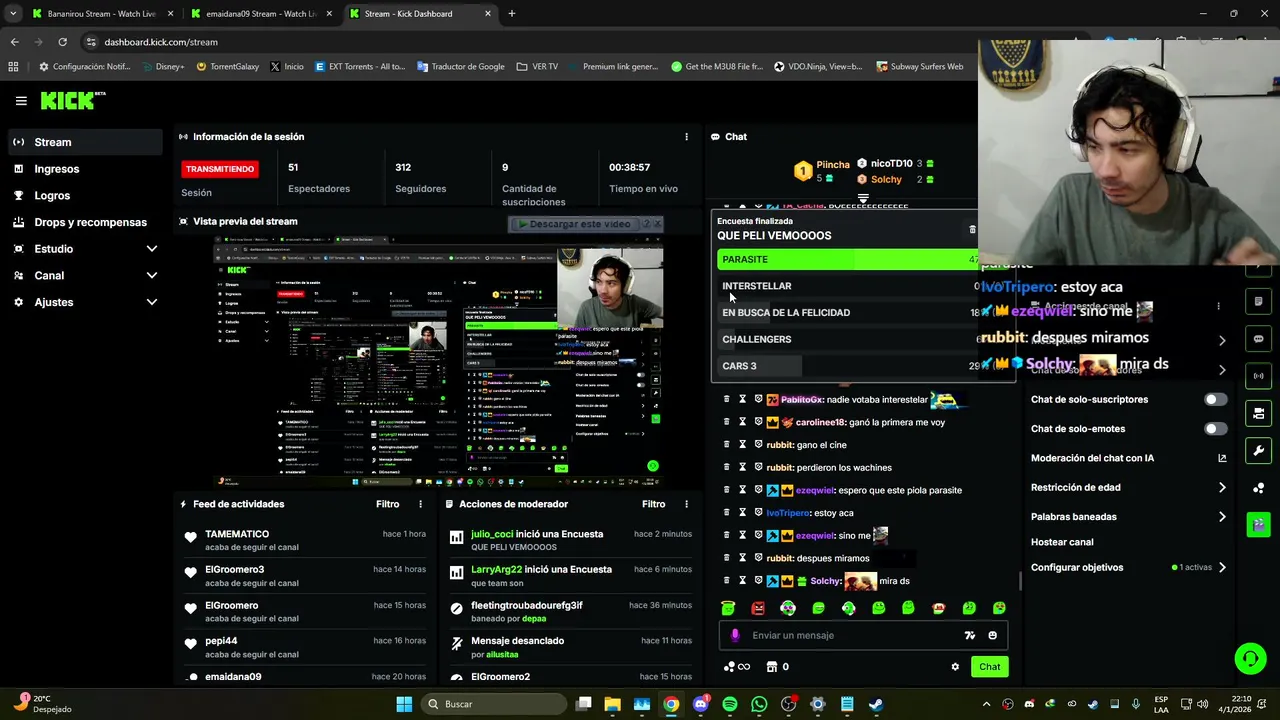Viewport: 1280px width, 720px height.
Task: Open session information three-dot menu
Action: 686,137
